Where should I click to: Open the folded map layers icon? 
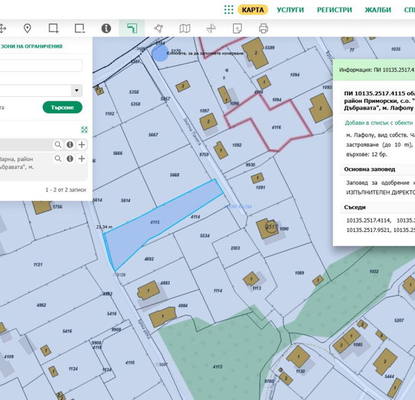tap(185, 28)
